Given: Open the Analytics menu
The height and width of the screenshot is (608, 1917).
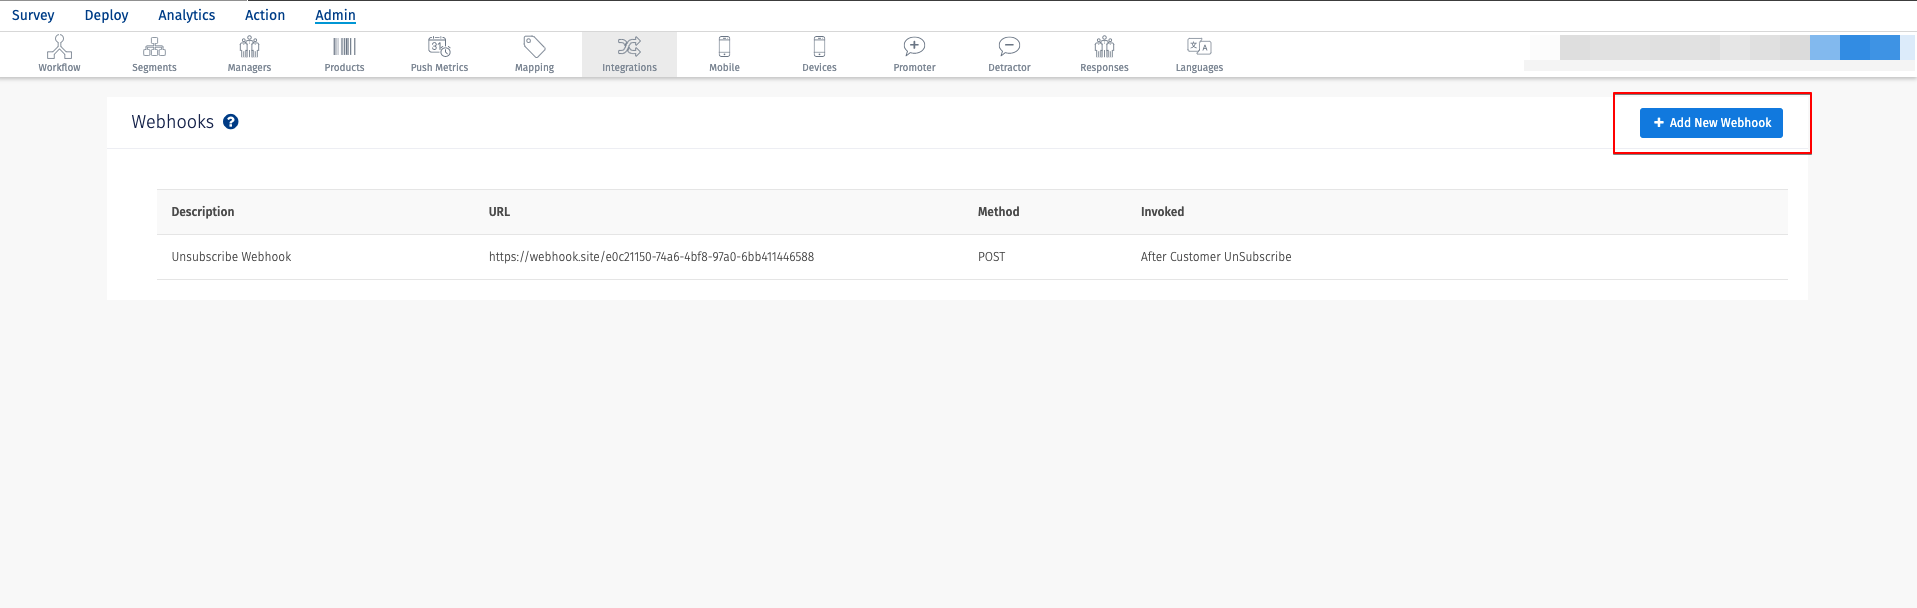Looking at the screenshot, I should tap(187, 15).
